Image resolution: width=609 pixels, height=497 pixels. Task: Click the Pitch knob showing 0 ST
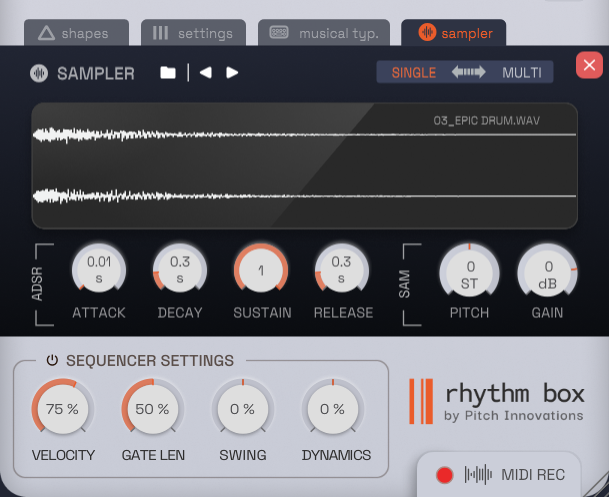click(469, 273)
